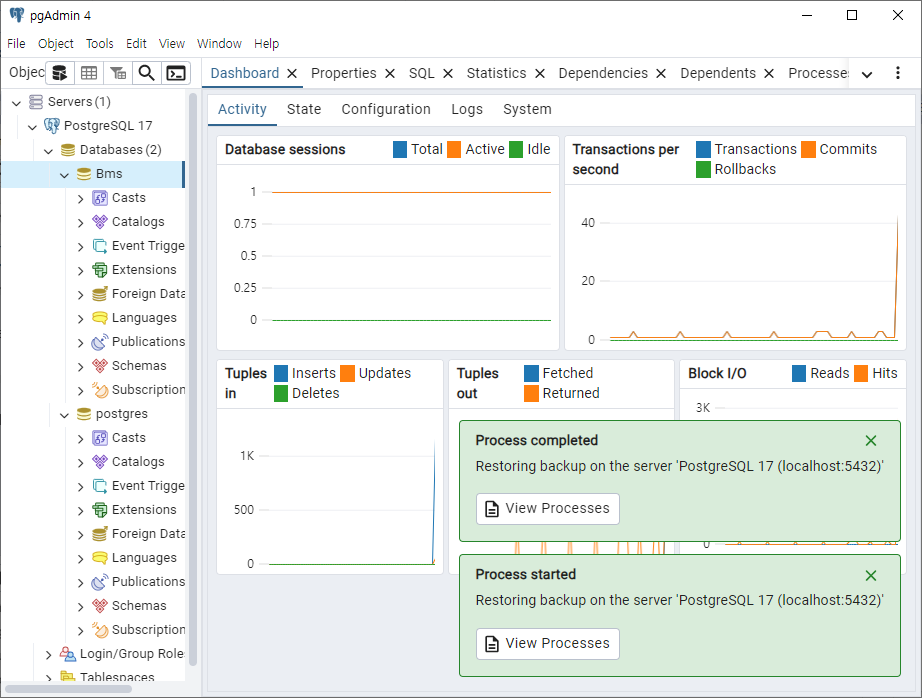Click the object explorer vertical scrollbar

[193, 379]
